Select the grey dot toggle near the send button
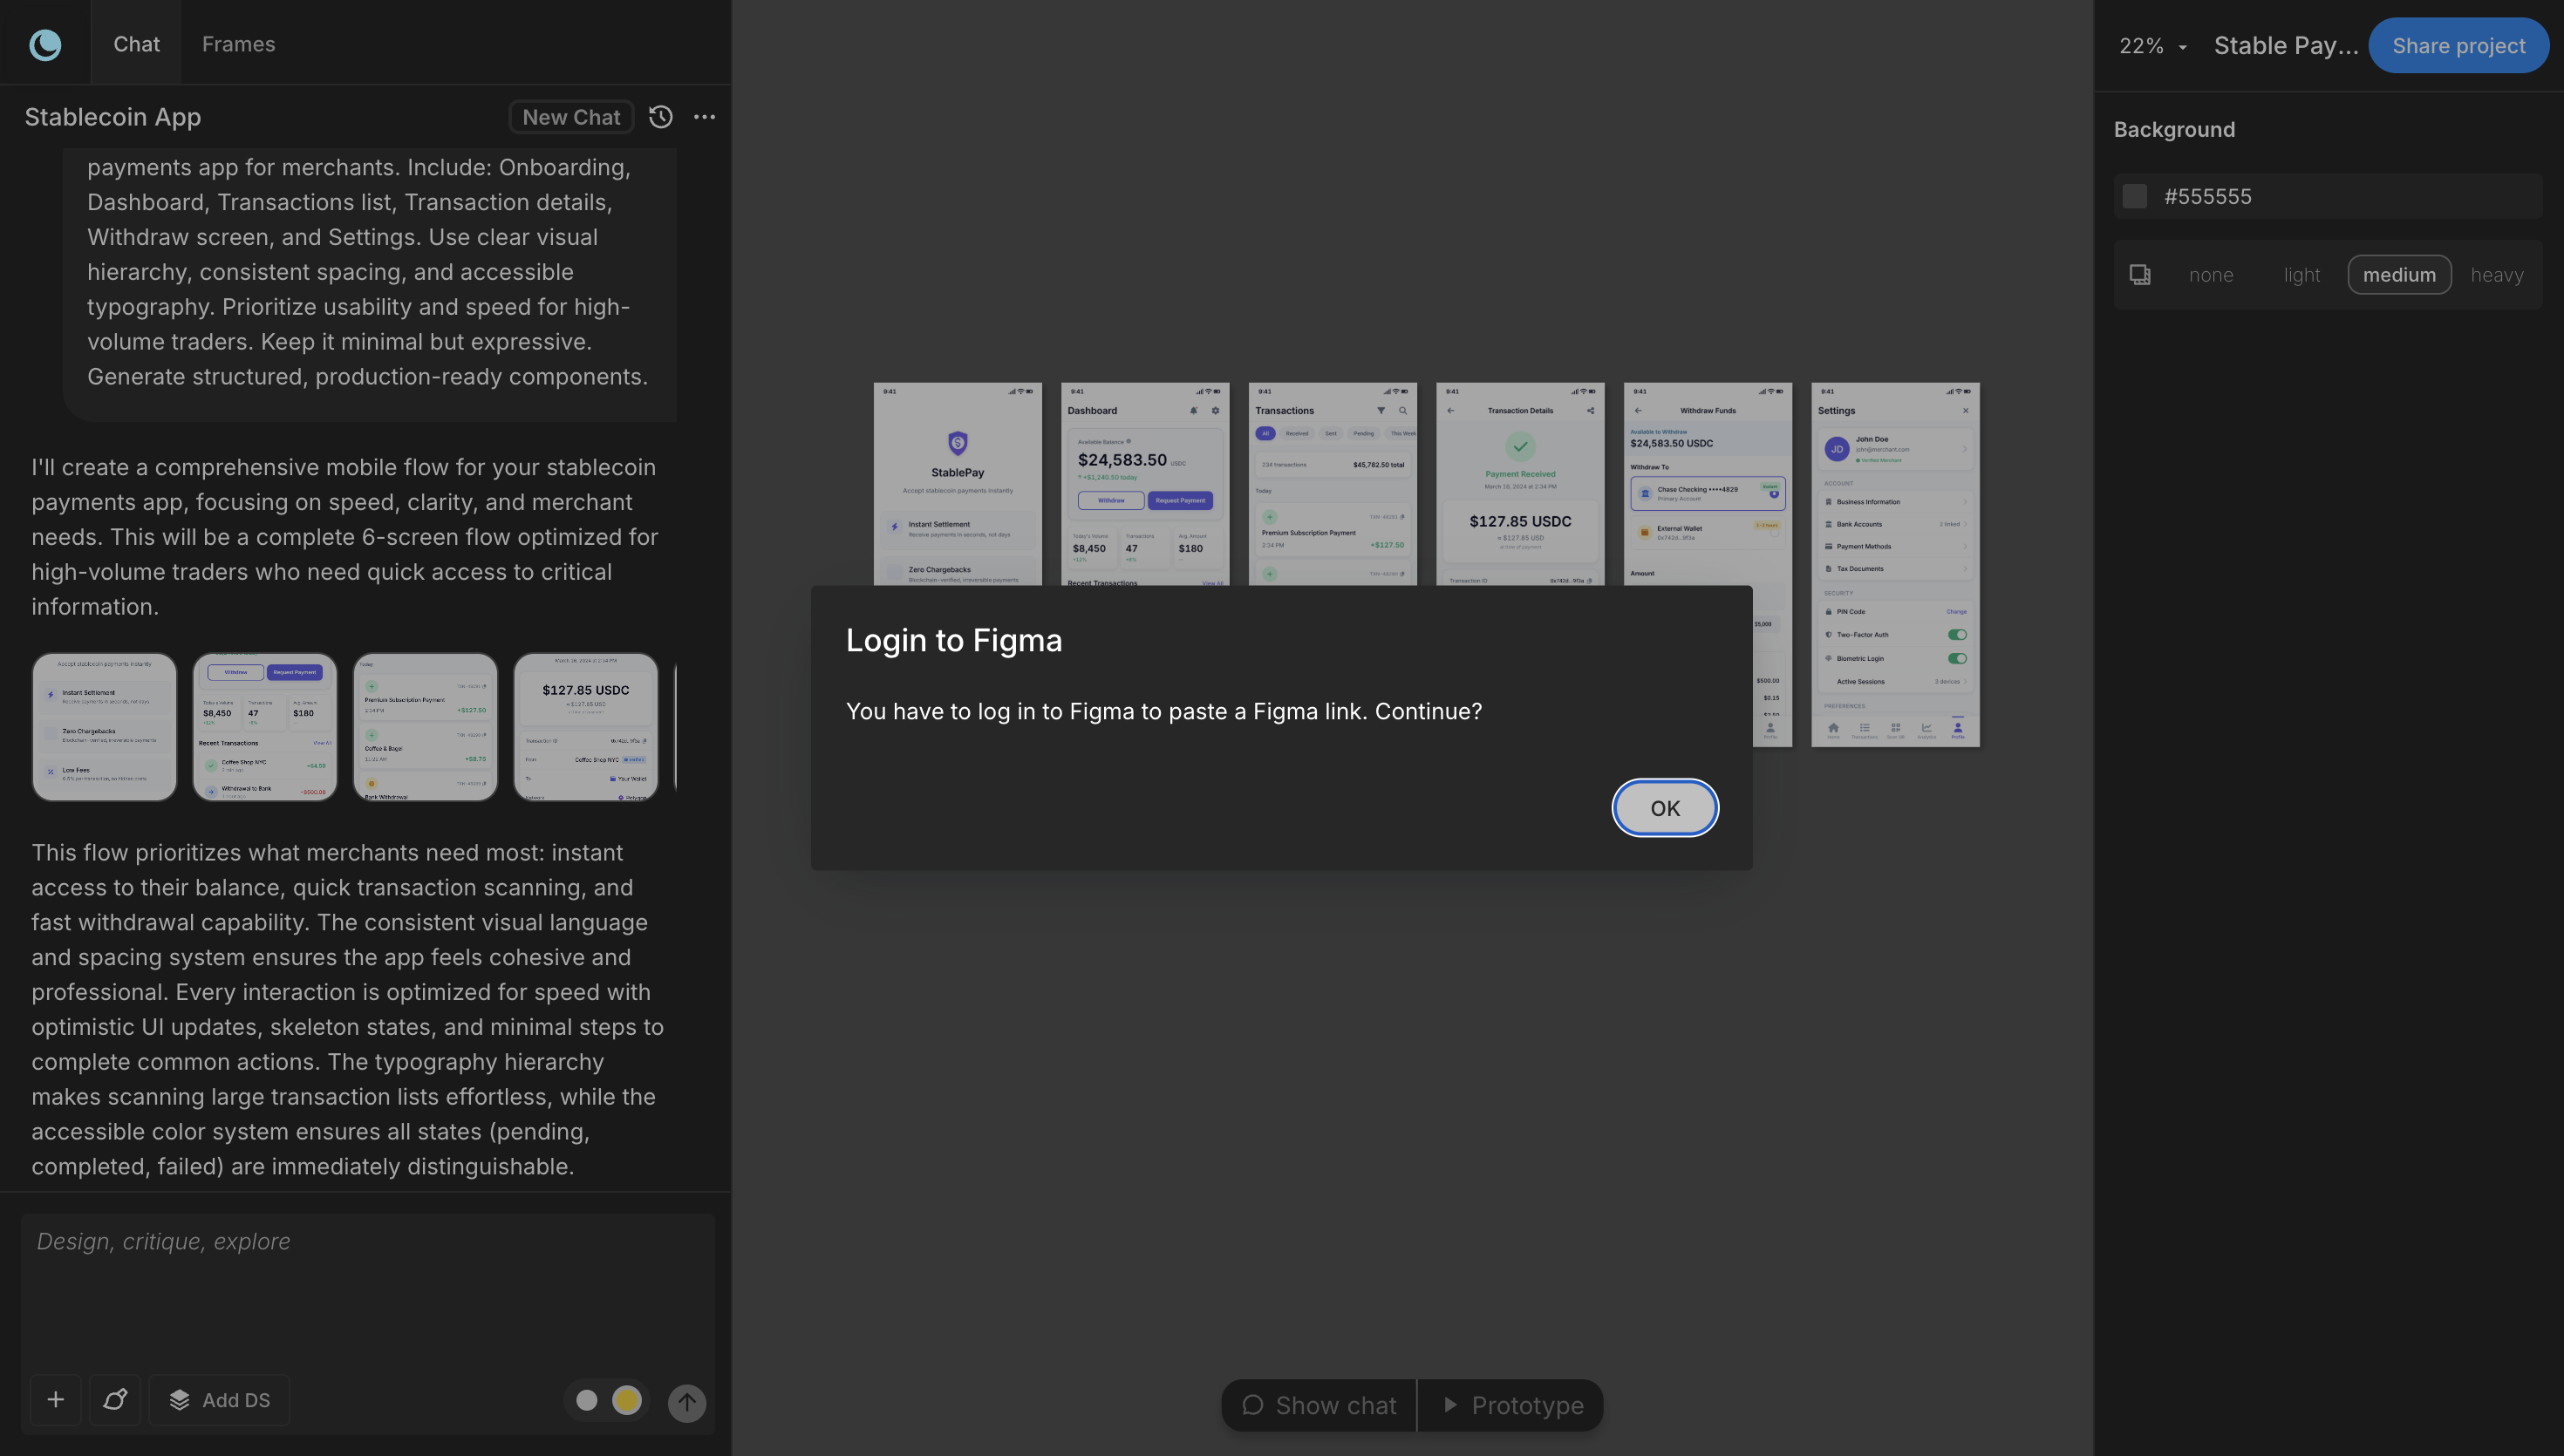The image size is (2564, 1456). [x=587, y=1400]
